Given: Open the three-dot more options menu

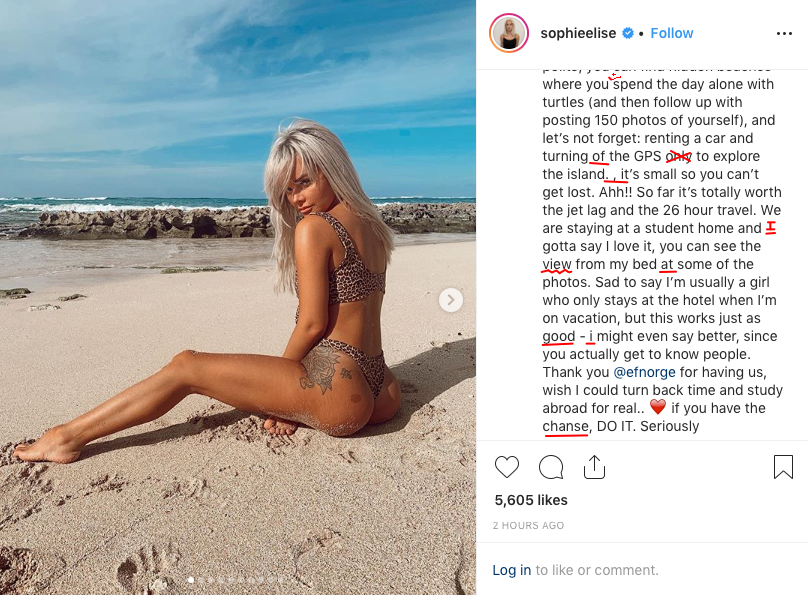Looking at the screenshot, I should 784,33.
